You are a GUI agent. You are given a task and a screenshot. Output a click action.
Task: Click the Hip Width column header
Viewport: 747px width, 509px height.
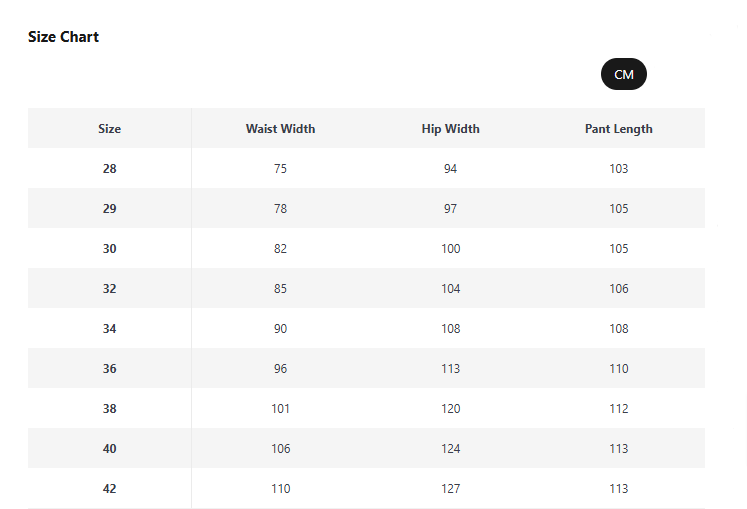pos(450,129)
